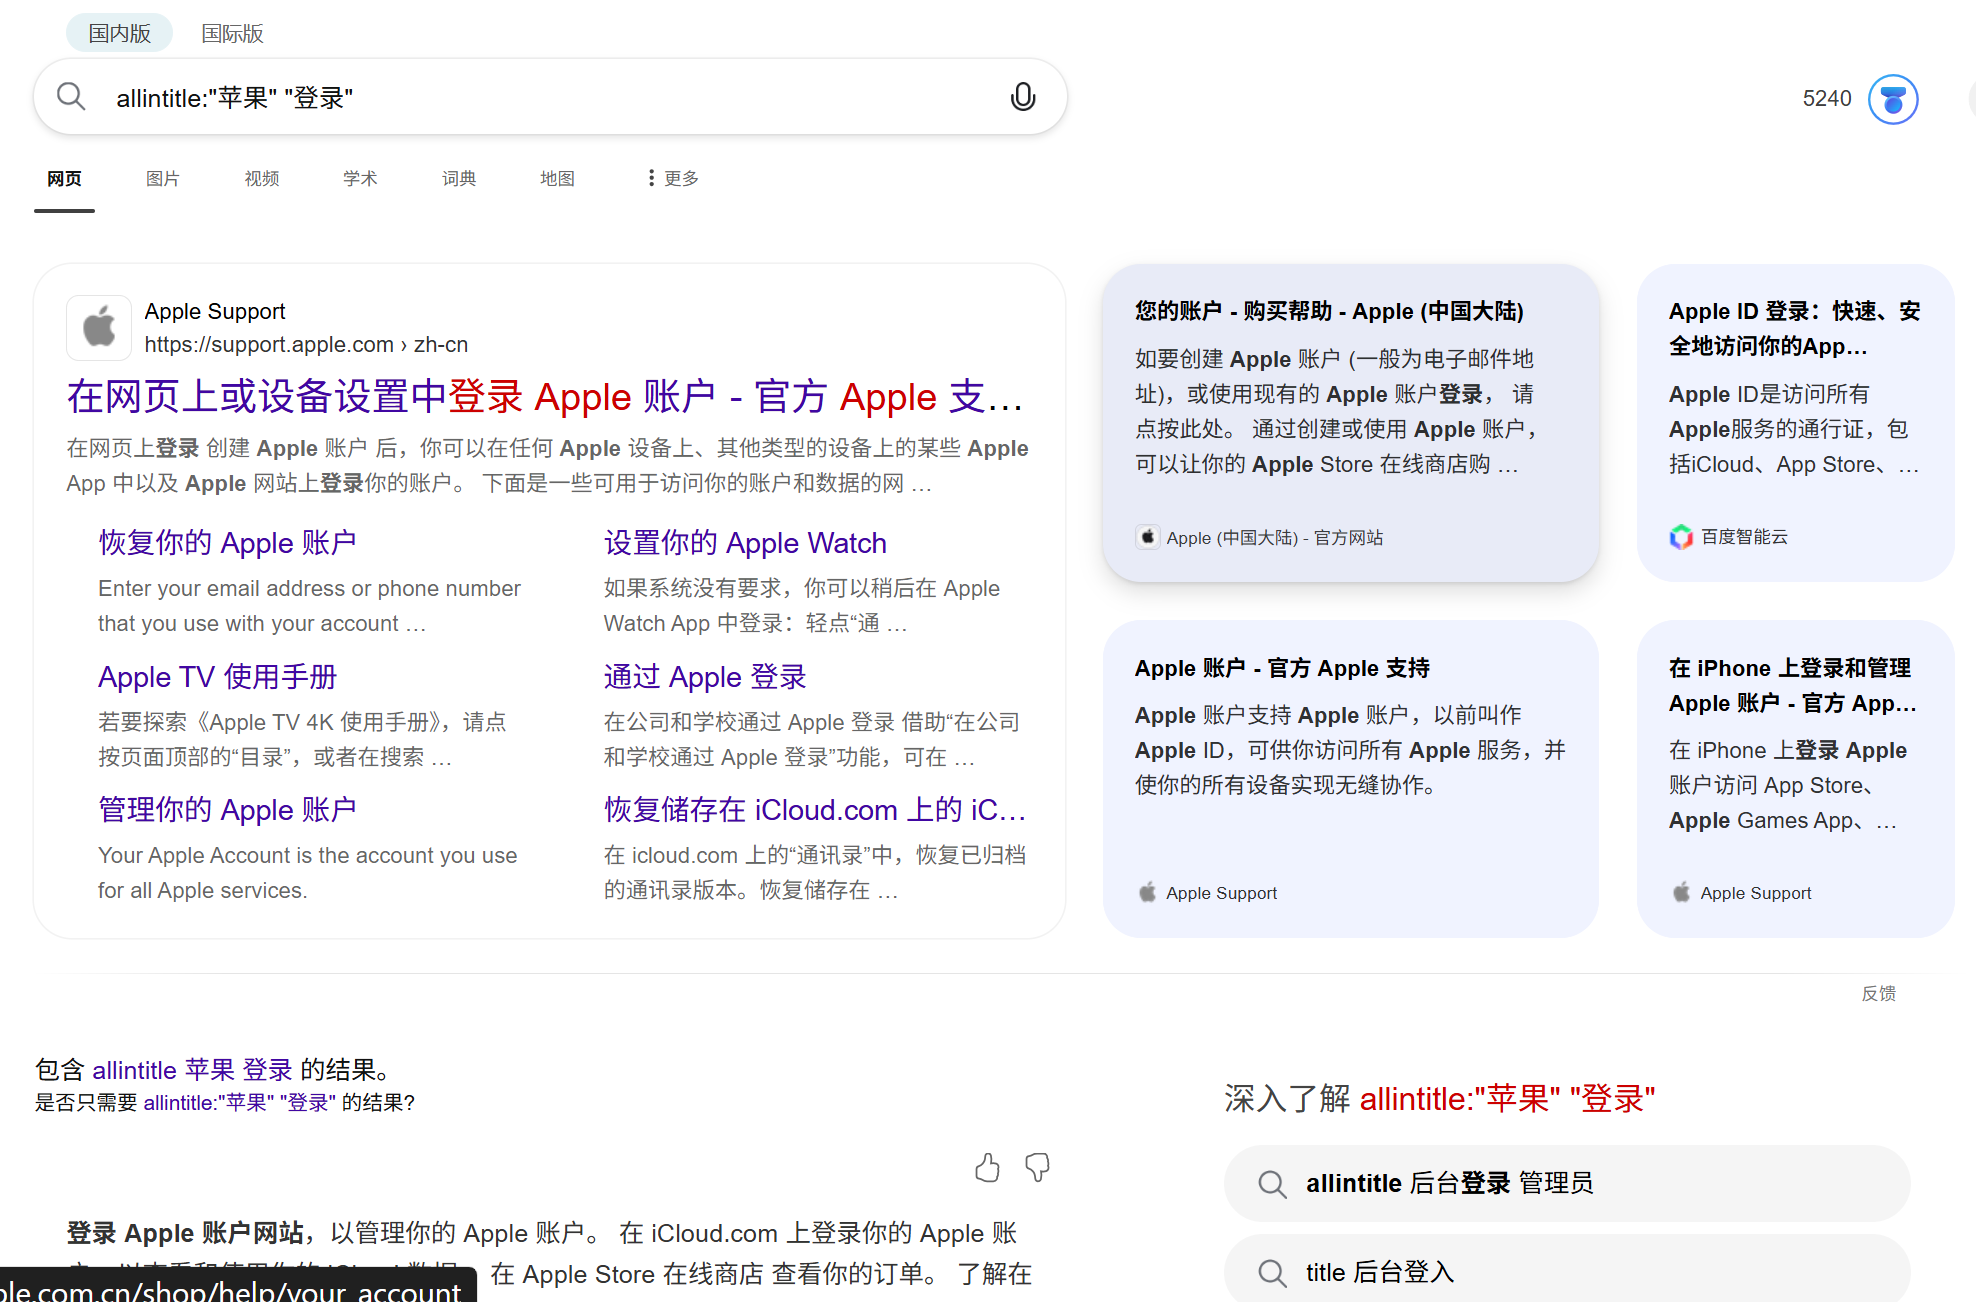Click the Apple Support logo thumbnail
The image size is (1976, 1302).
[x=99, y=327]
